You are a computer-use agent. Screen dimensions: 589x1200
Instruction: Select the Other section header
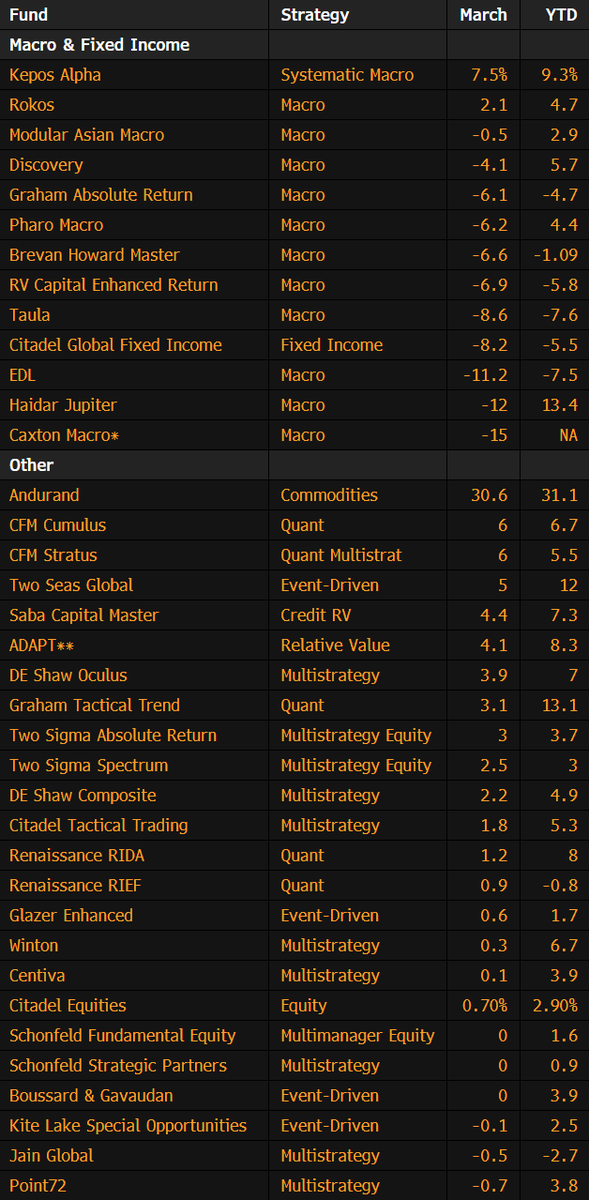pyautogui.click(x=31, y=465)
